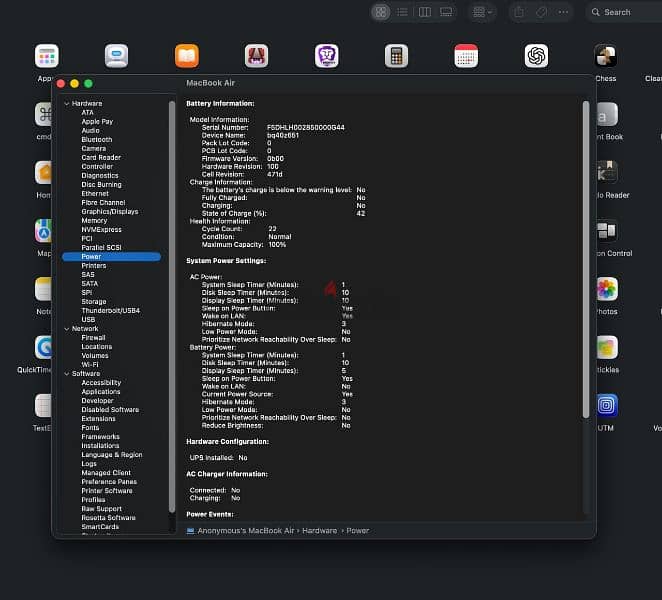The width and height of the screenshot is (662, 600).
Task: Close the MacBook Air System Information window
Action: [x=61, y=84]
